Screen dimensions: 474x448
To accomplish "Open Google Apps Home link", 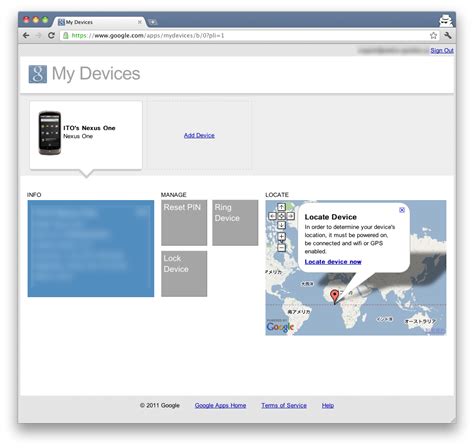I will (220, 406).
